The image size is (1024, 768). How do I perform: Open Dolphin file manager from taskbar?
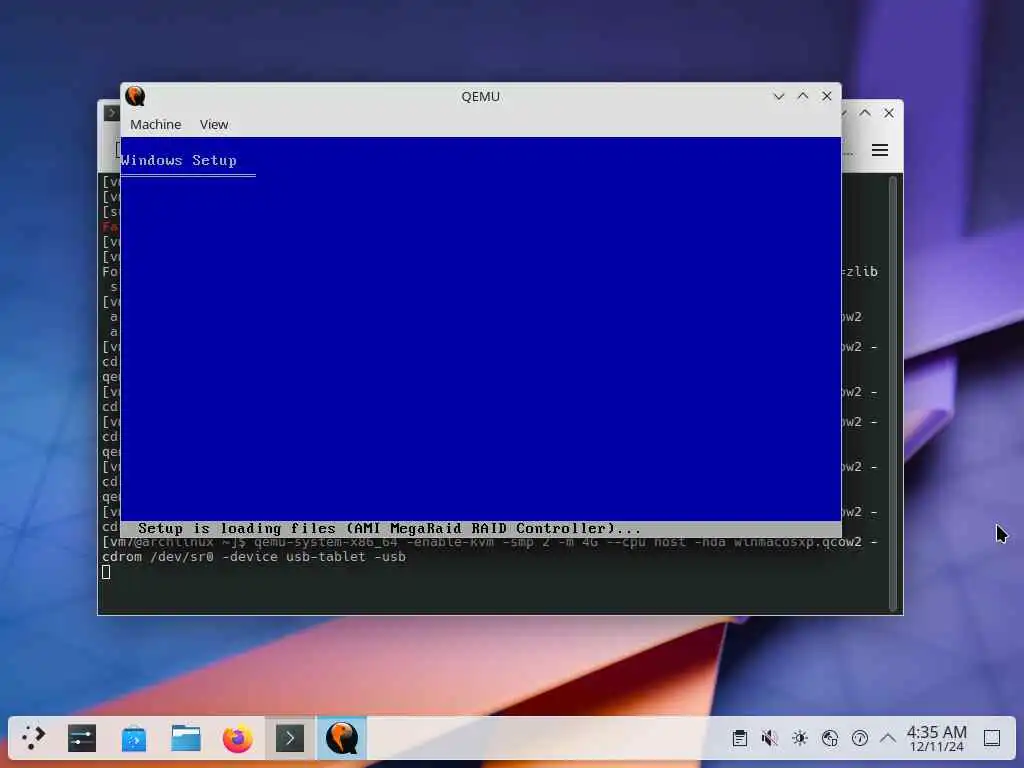(x=186, y=738)
